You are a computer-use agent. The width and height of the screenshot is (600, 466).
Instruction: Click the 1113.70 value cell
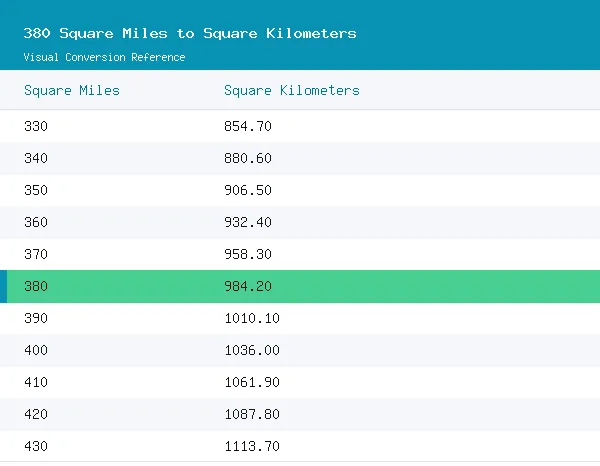(252, 446)
